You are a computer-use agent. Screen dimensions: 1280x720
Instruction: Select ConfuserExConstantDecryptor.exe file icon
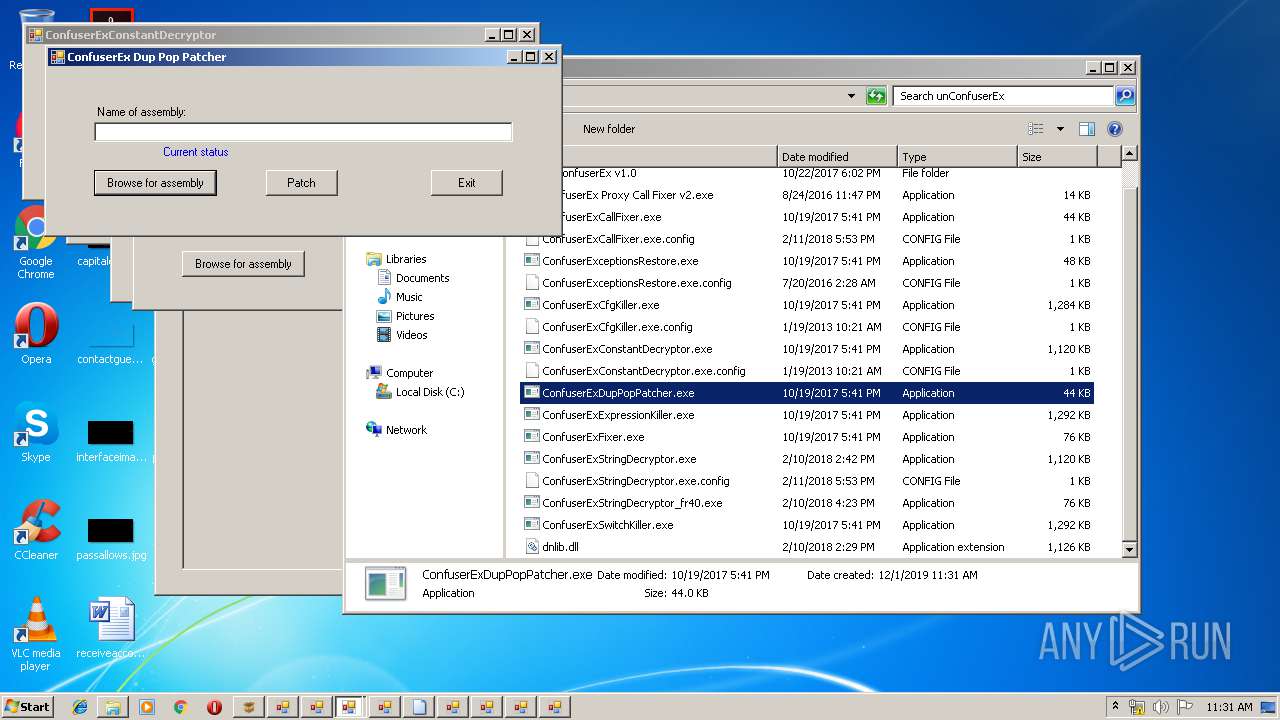(x=533, y=349)
